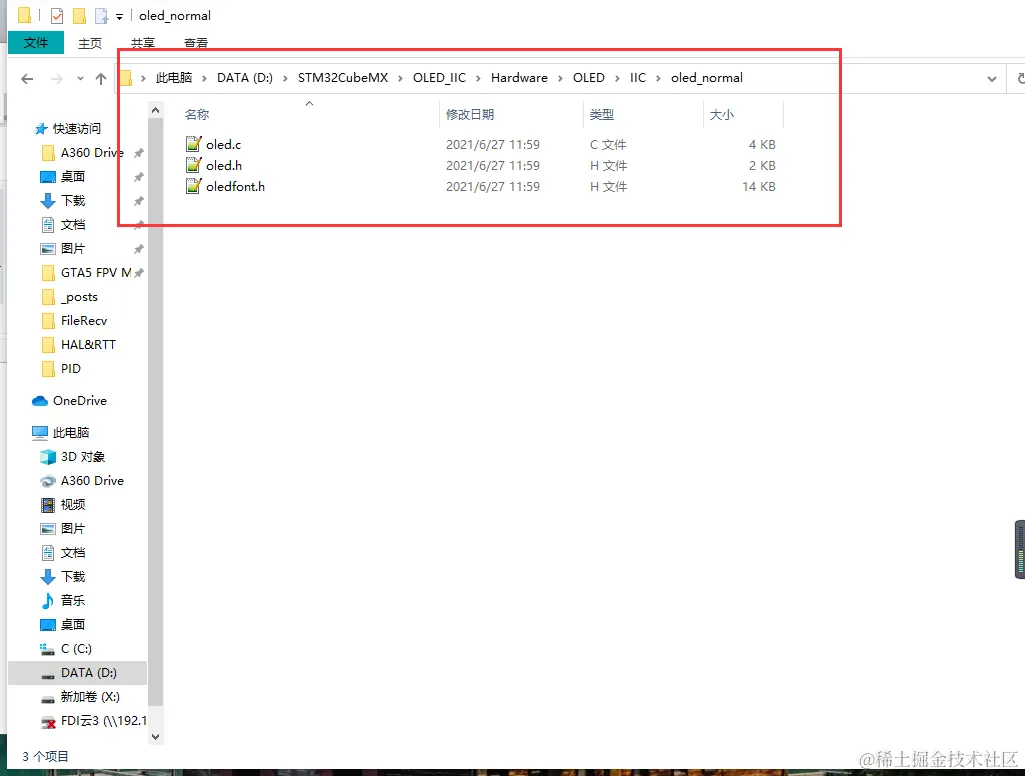Click IIC breadcrumb in address bar
Image resolution: width=1025 pixels, height=776 pixels.
pyautogui.click(x=637, y=78)
